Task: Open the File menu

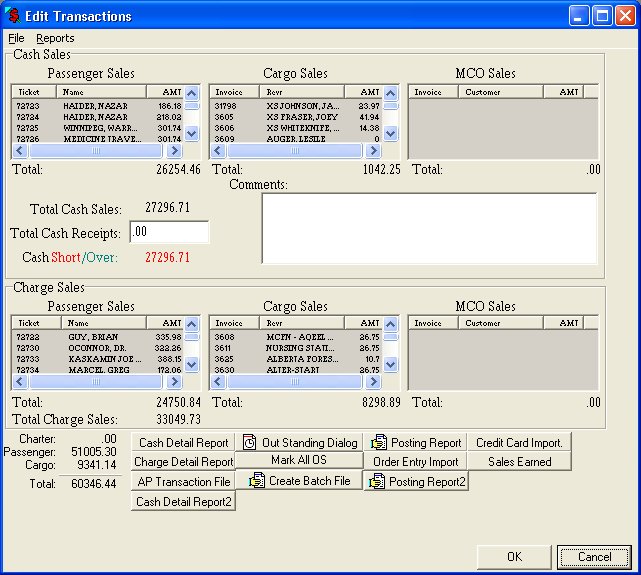Action: tap(16, 38)
